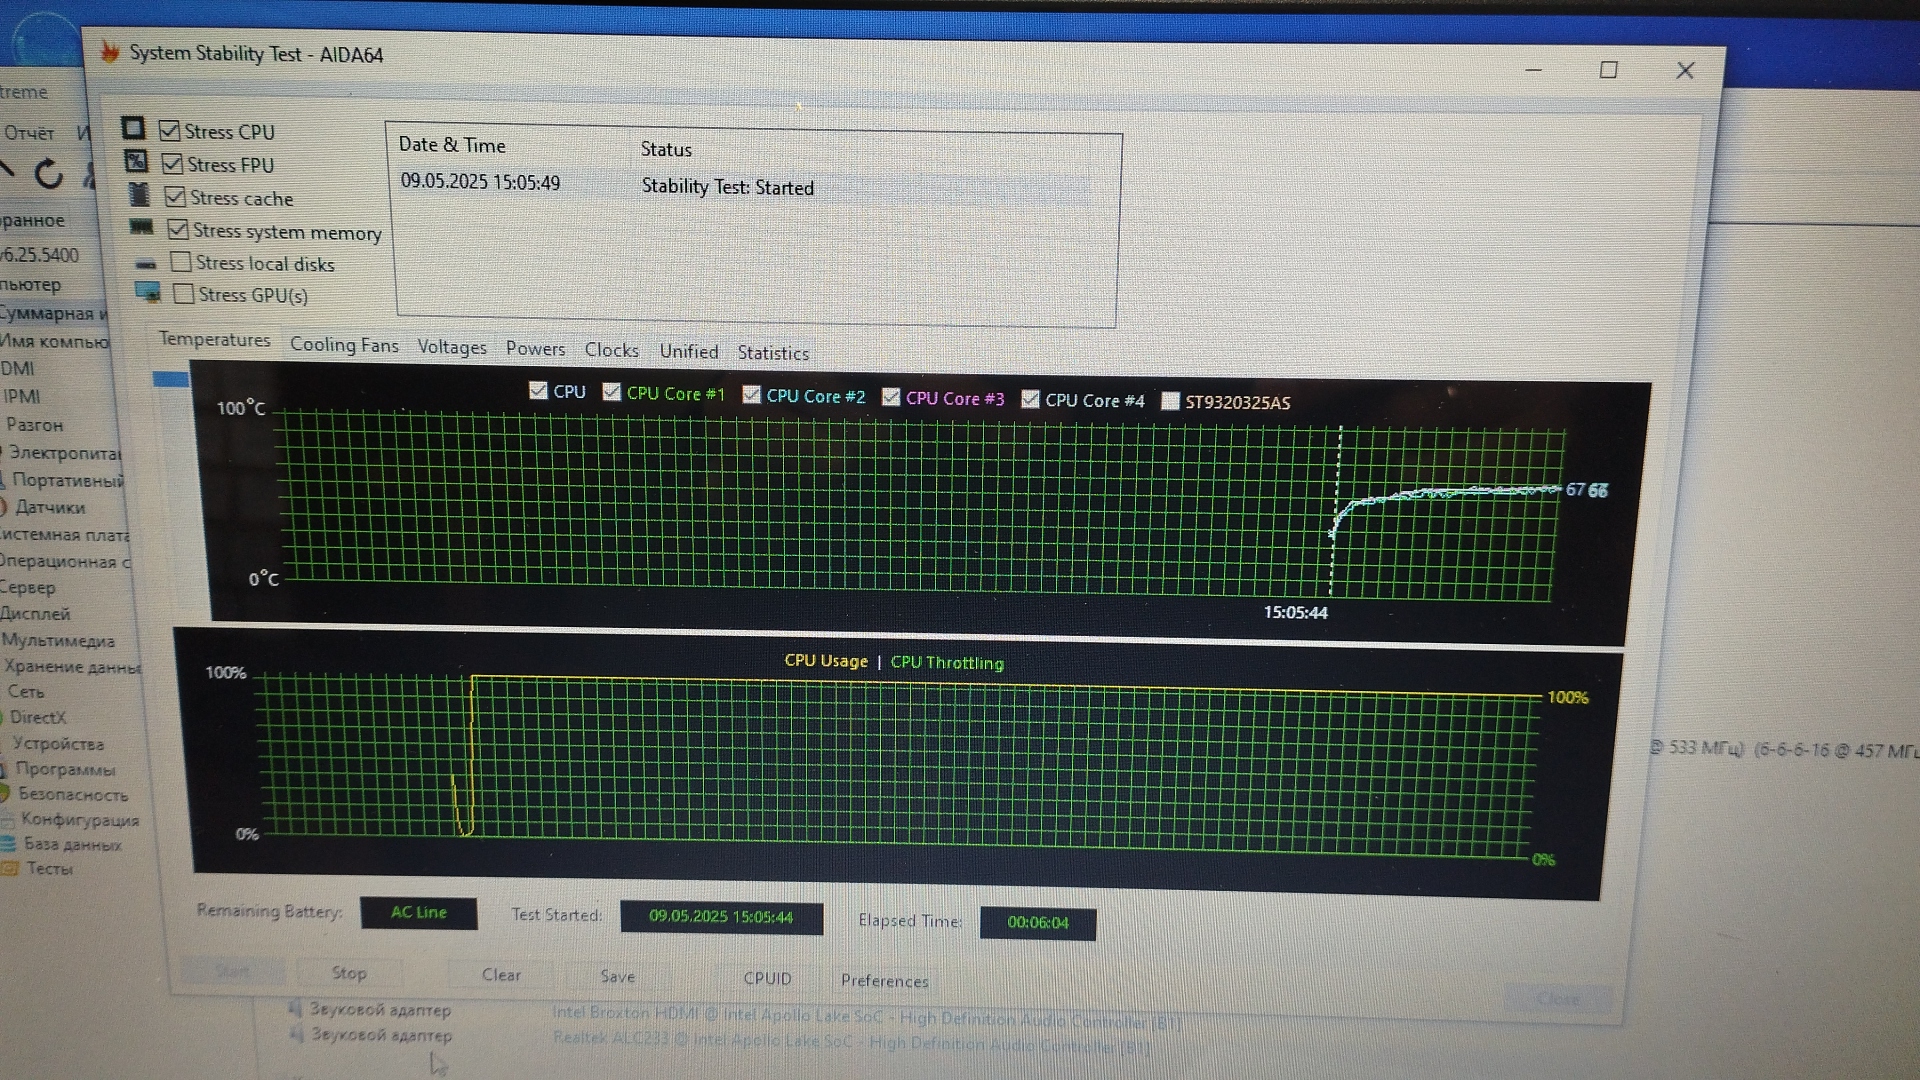
Task: Open the Preferences button
Action: click(884, 981)
